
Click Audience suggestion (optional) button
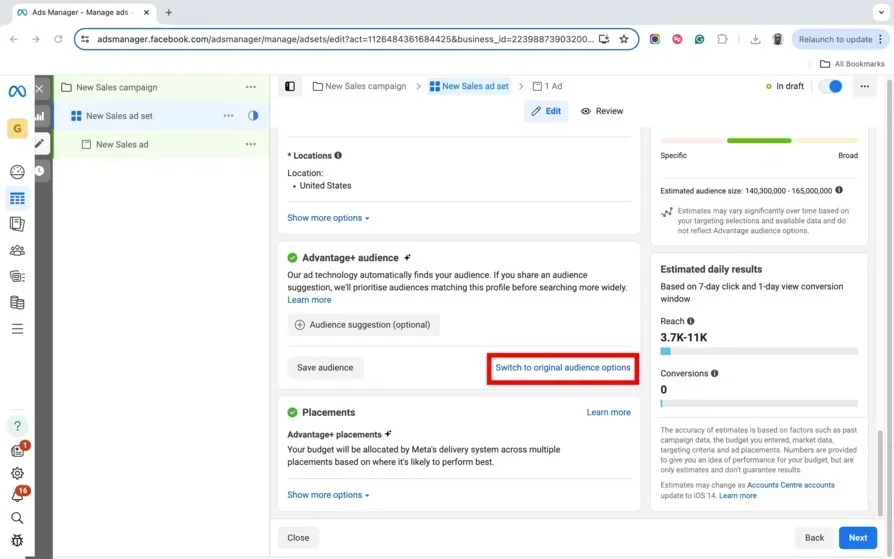363,325
